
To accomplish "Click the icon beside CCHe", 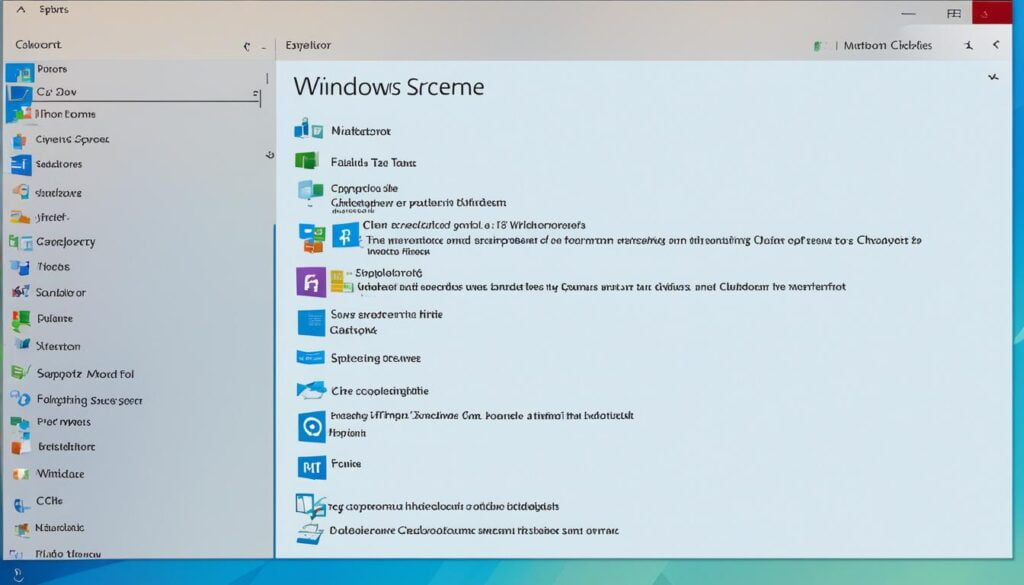I will (22, 504).
